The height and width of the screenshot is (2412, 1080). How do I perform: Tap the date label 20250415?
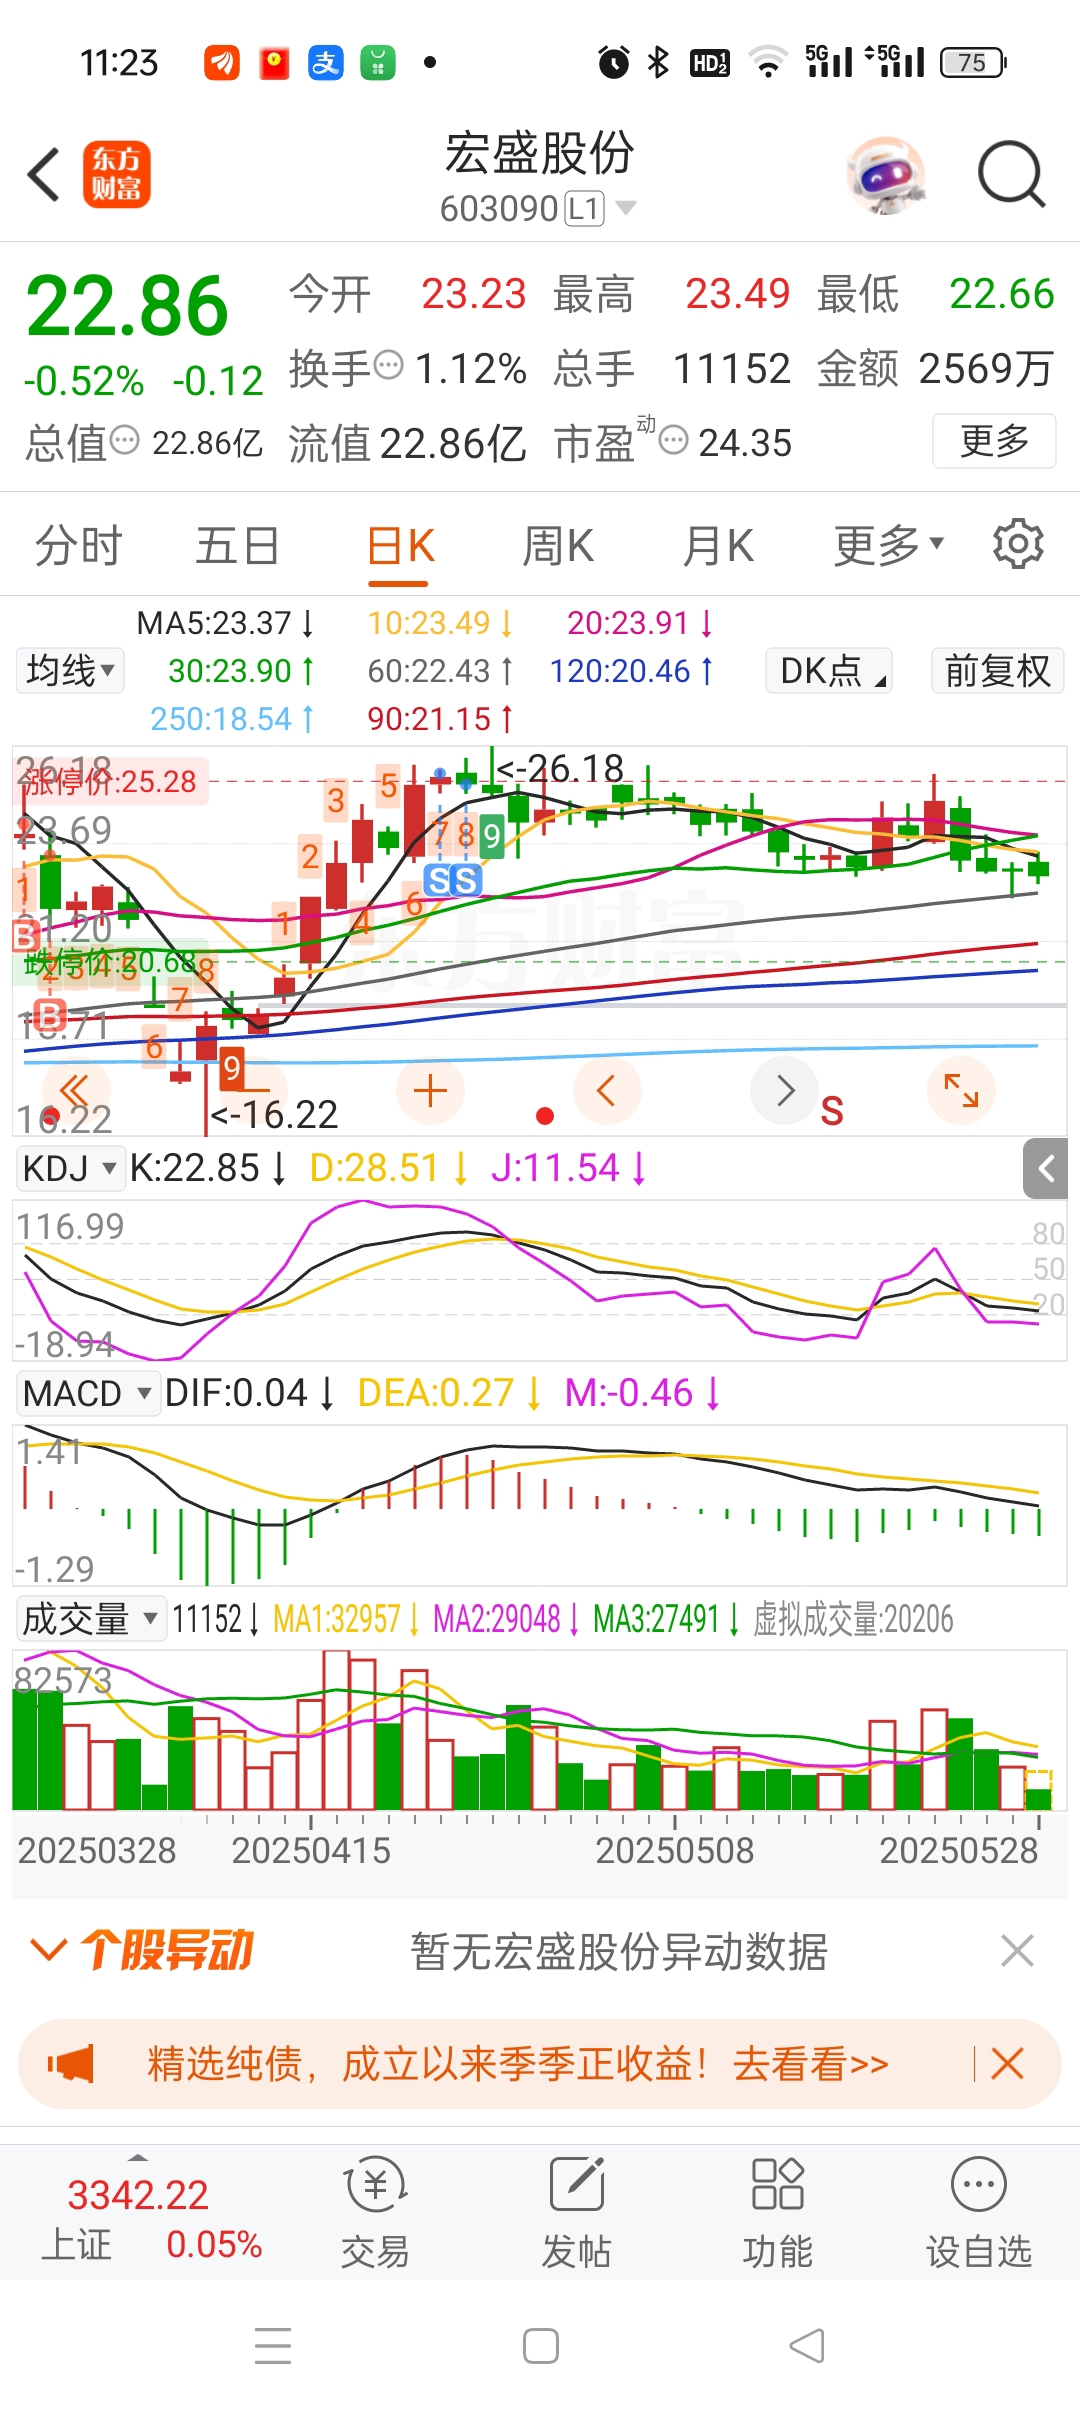click(311, 1850)
